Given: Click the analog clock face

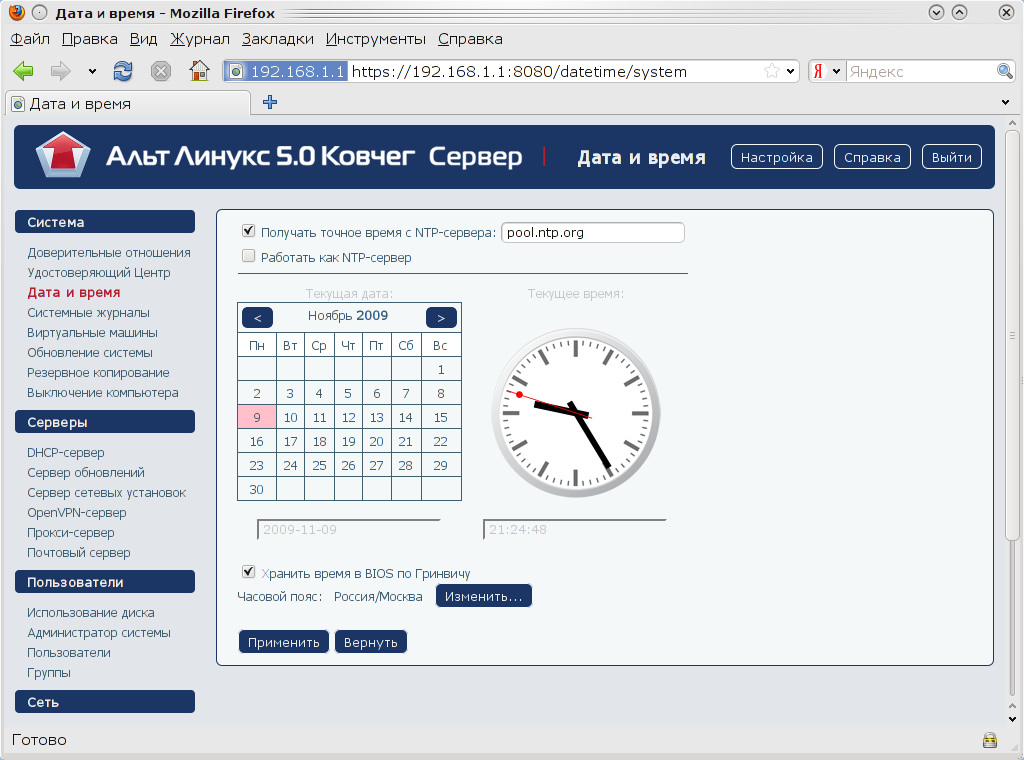Looking at the screenshot, I should tap(575, 413).
